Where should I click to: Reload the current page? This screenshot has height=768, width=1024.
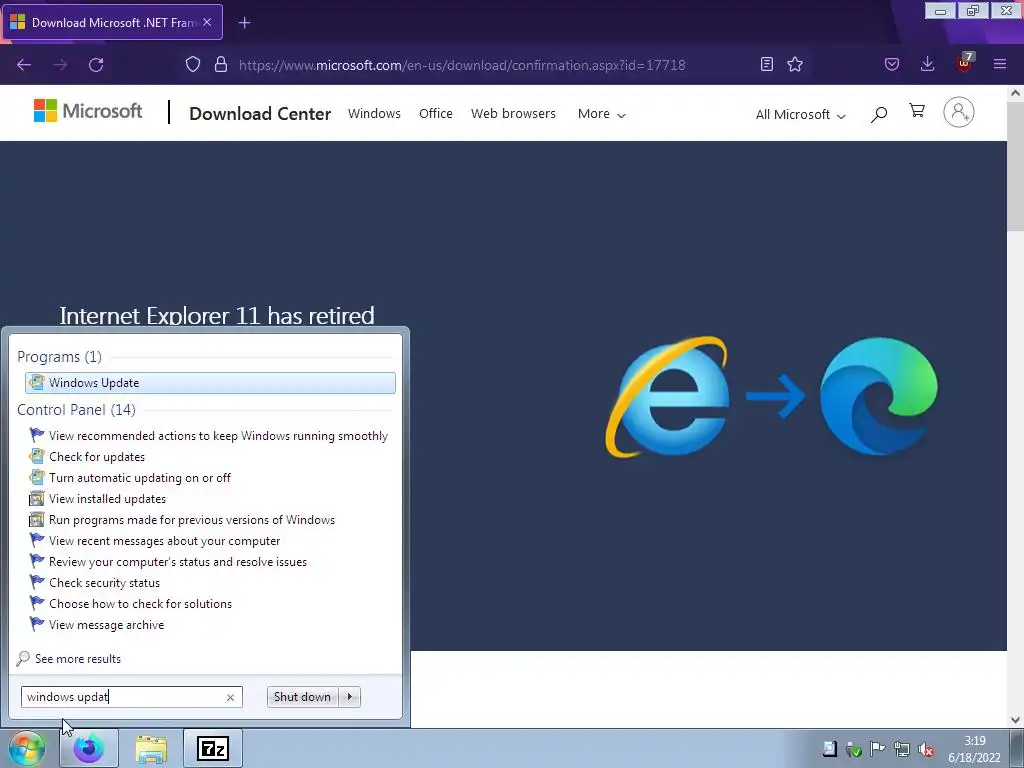tap(96, 65)
